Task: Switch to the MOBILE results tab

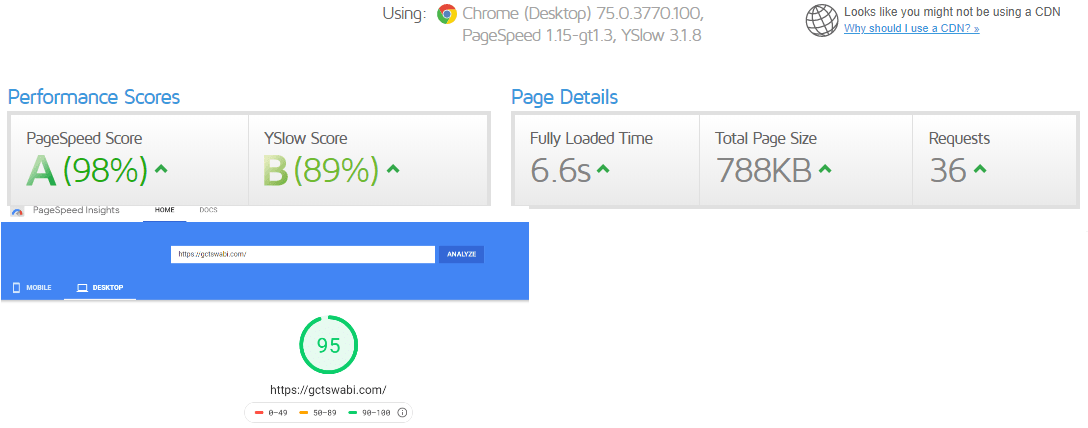Action: point(33,288)
